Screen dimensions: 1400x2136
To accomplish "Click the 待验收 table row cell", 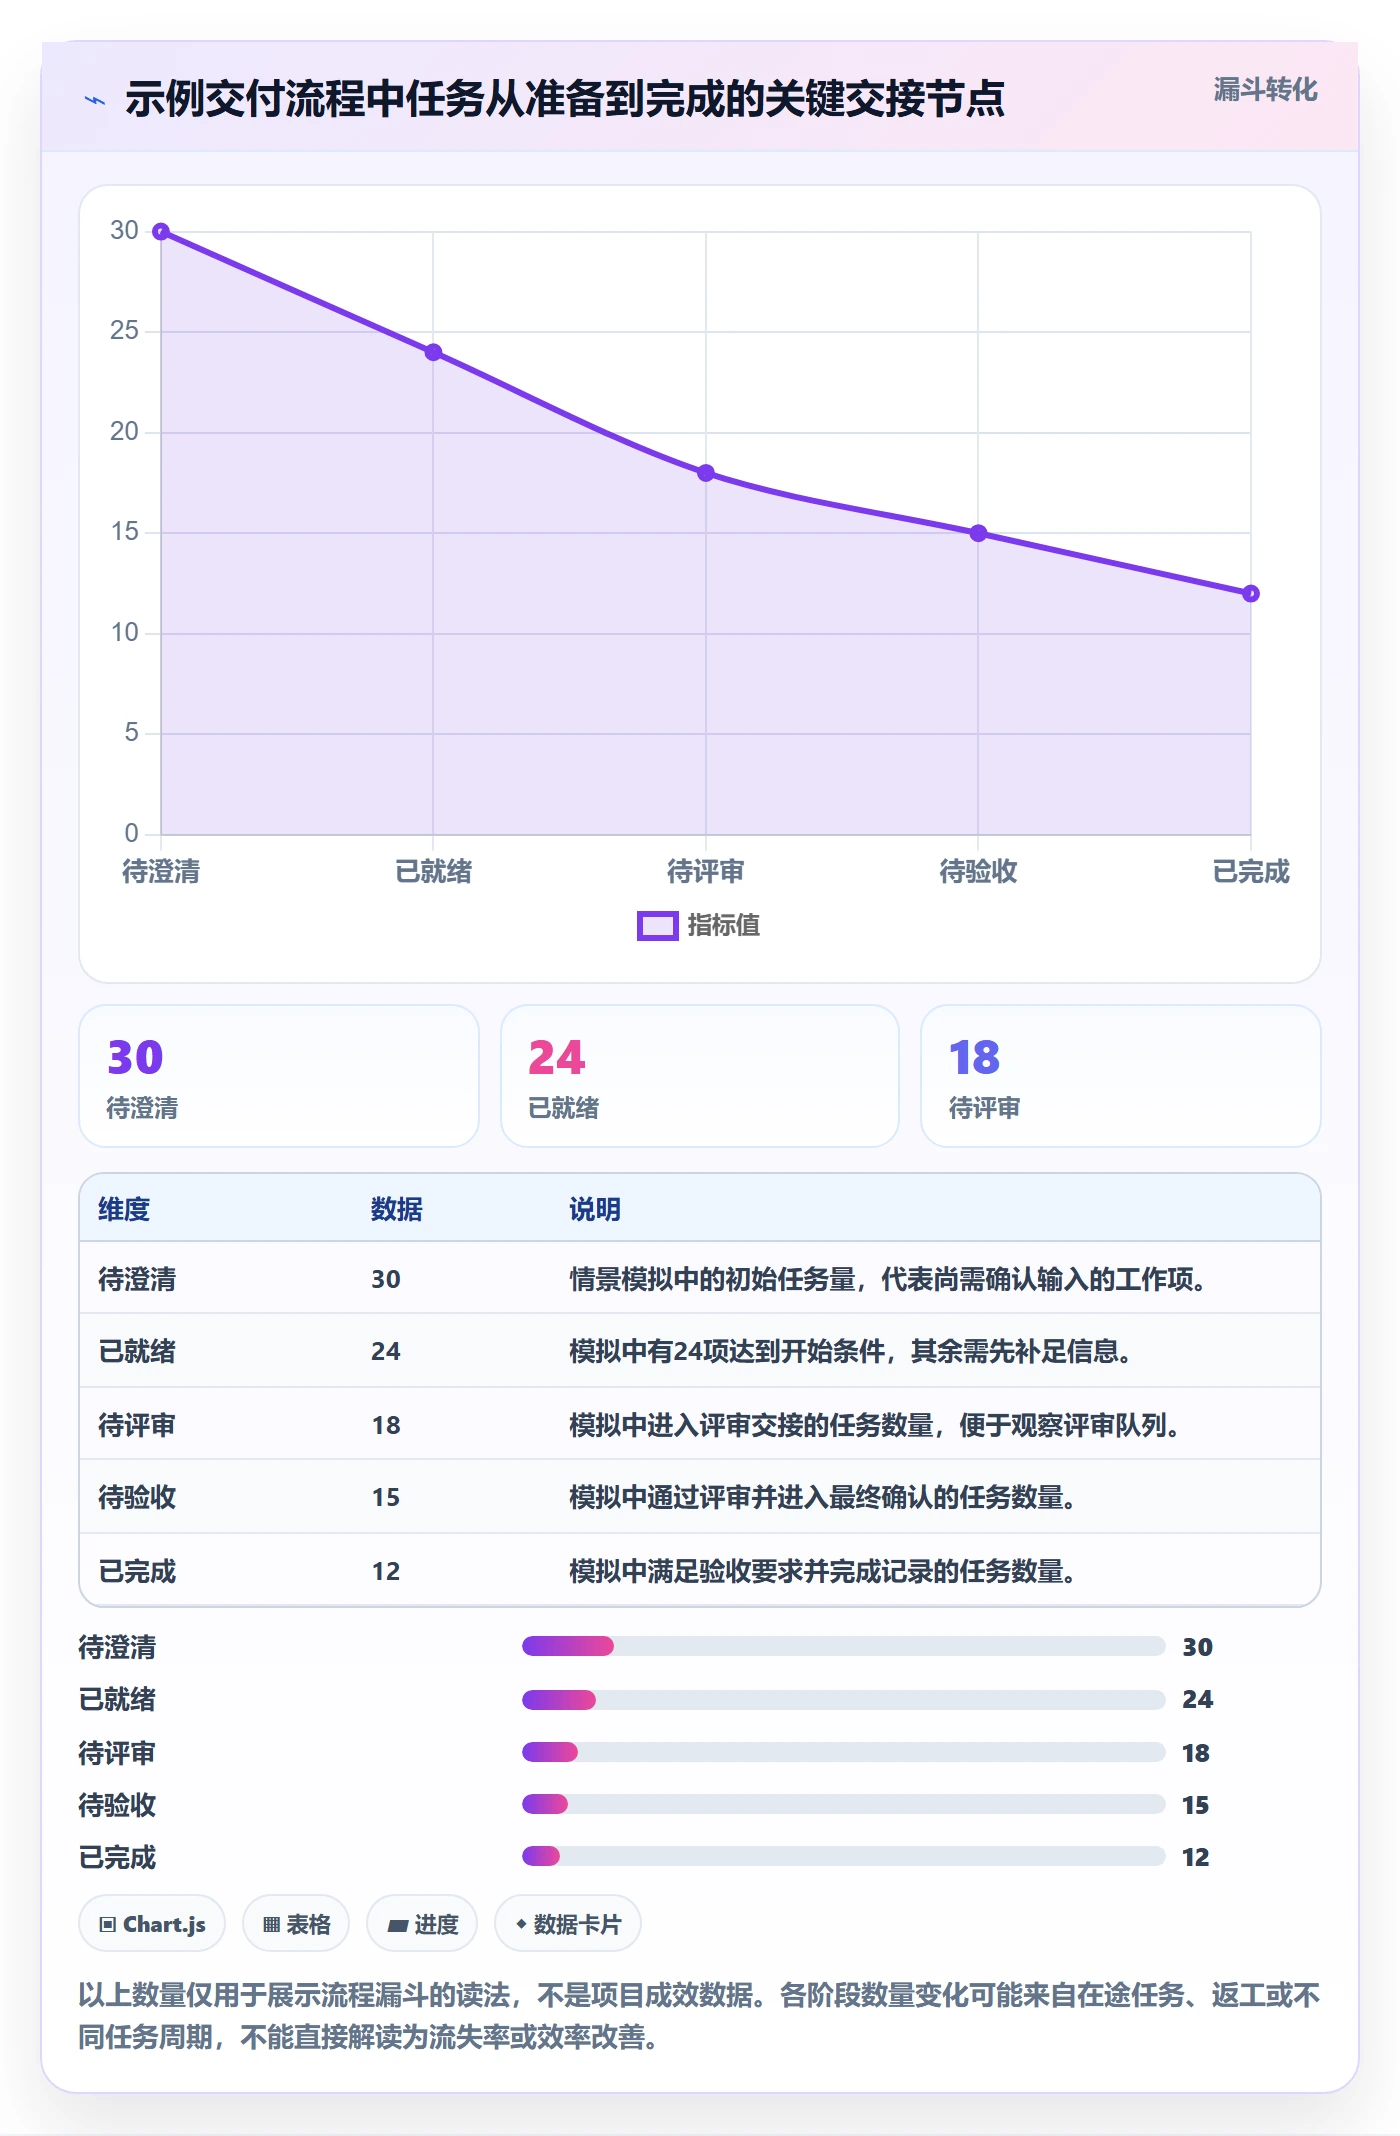I will 137,1497.
